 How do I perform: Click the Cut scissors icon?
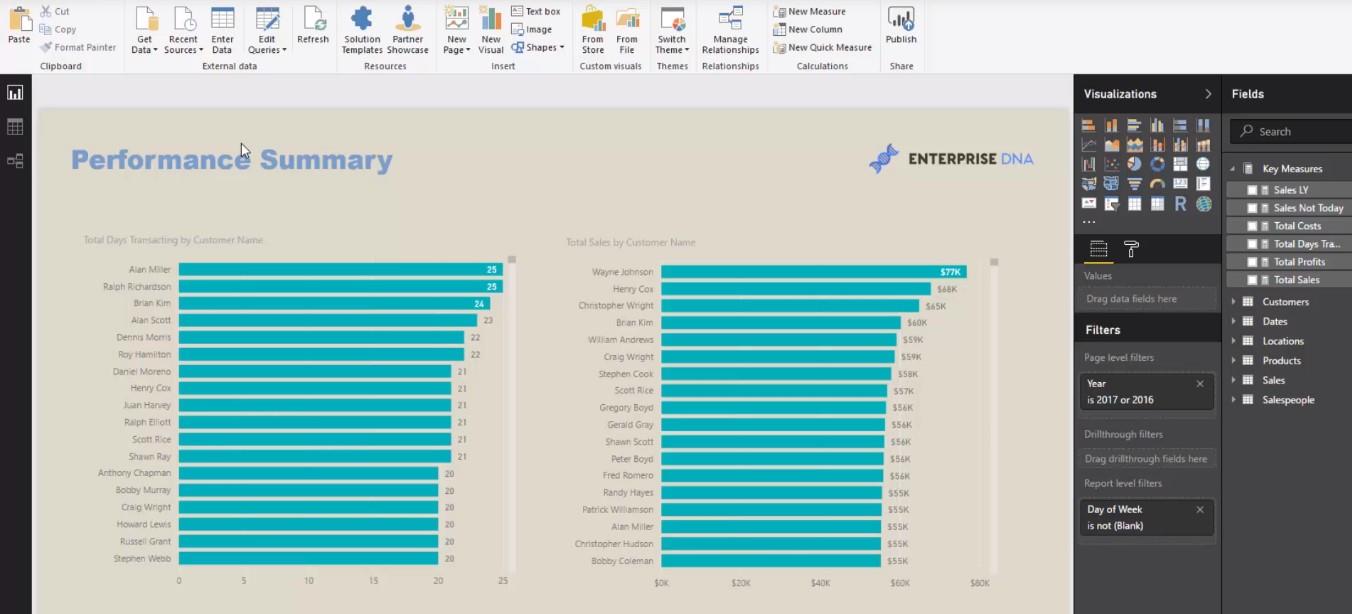(46, 11)
